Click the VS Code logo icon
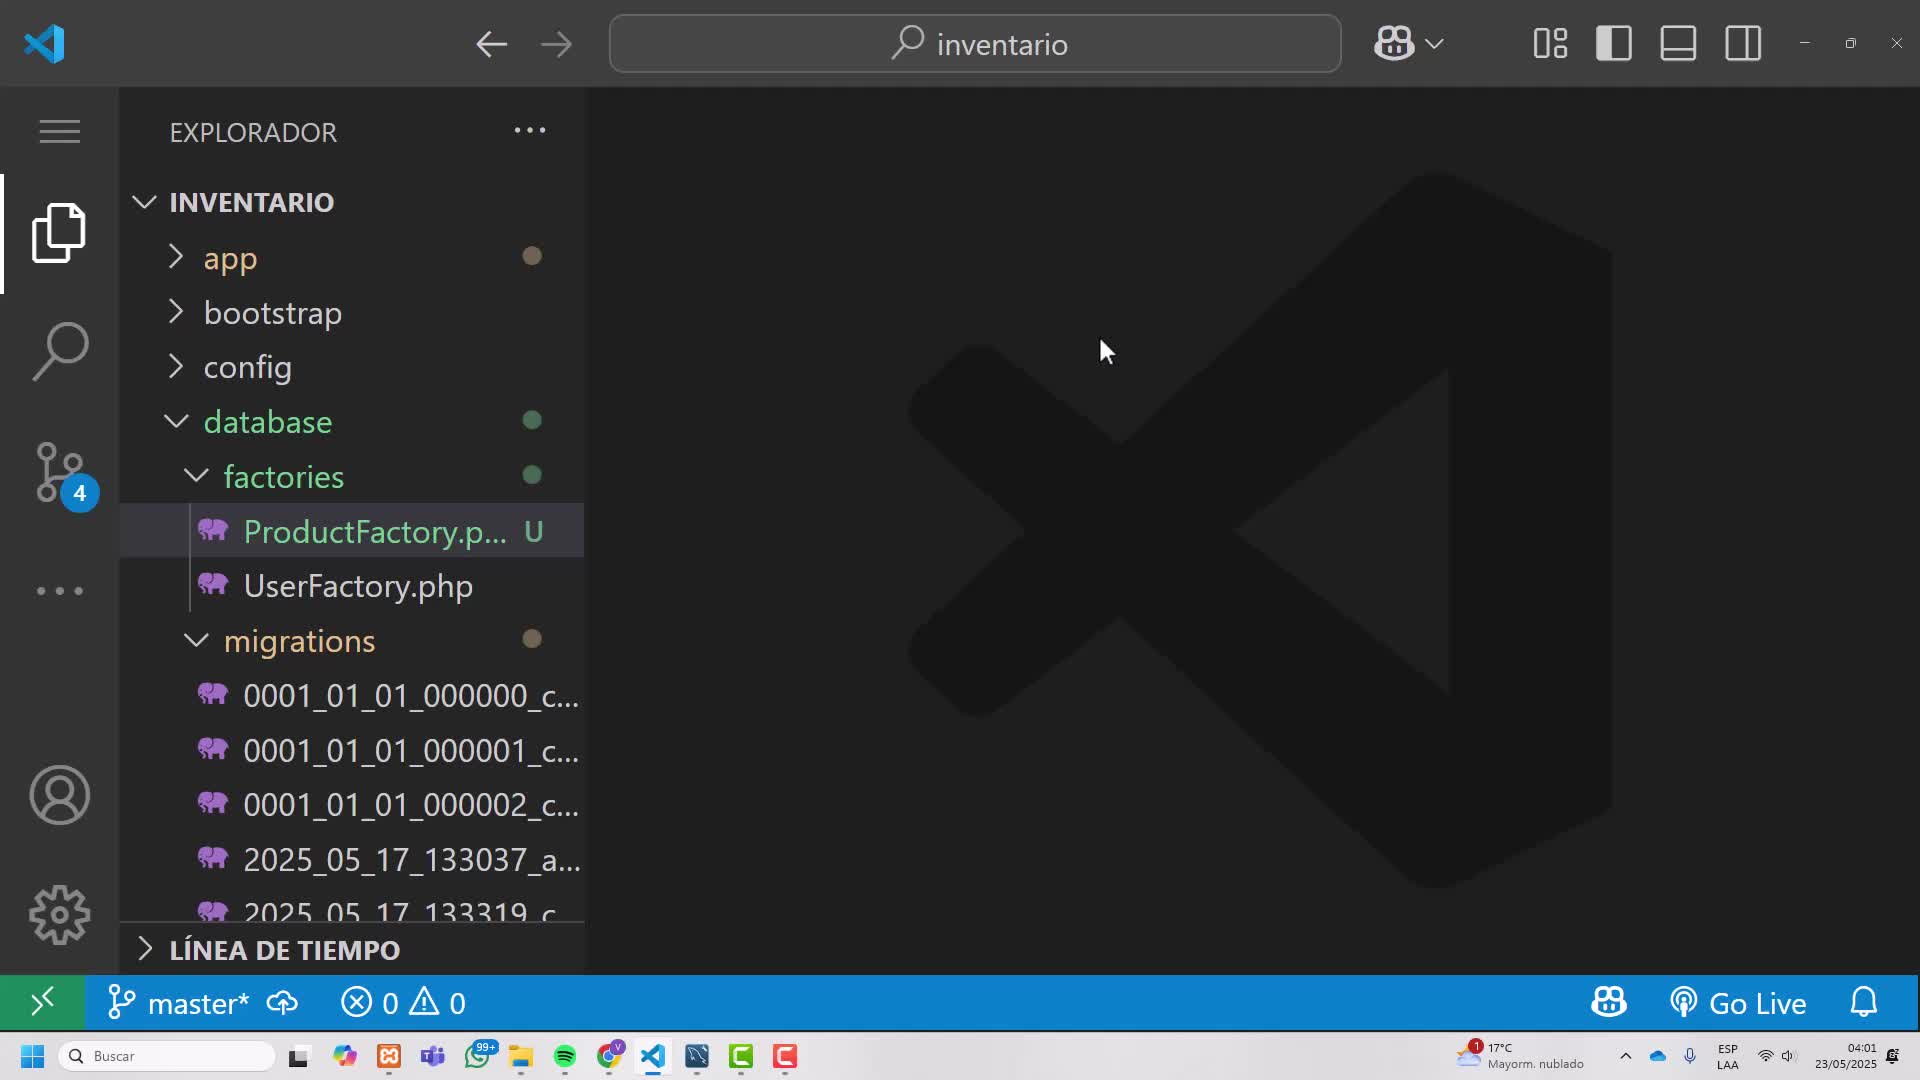The height and width of the screenshot is (1080, 1920). [x=44, y=43]
